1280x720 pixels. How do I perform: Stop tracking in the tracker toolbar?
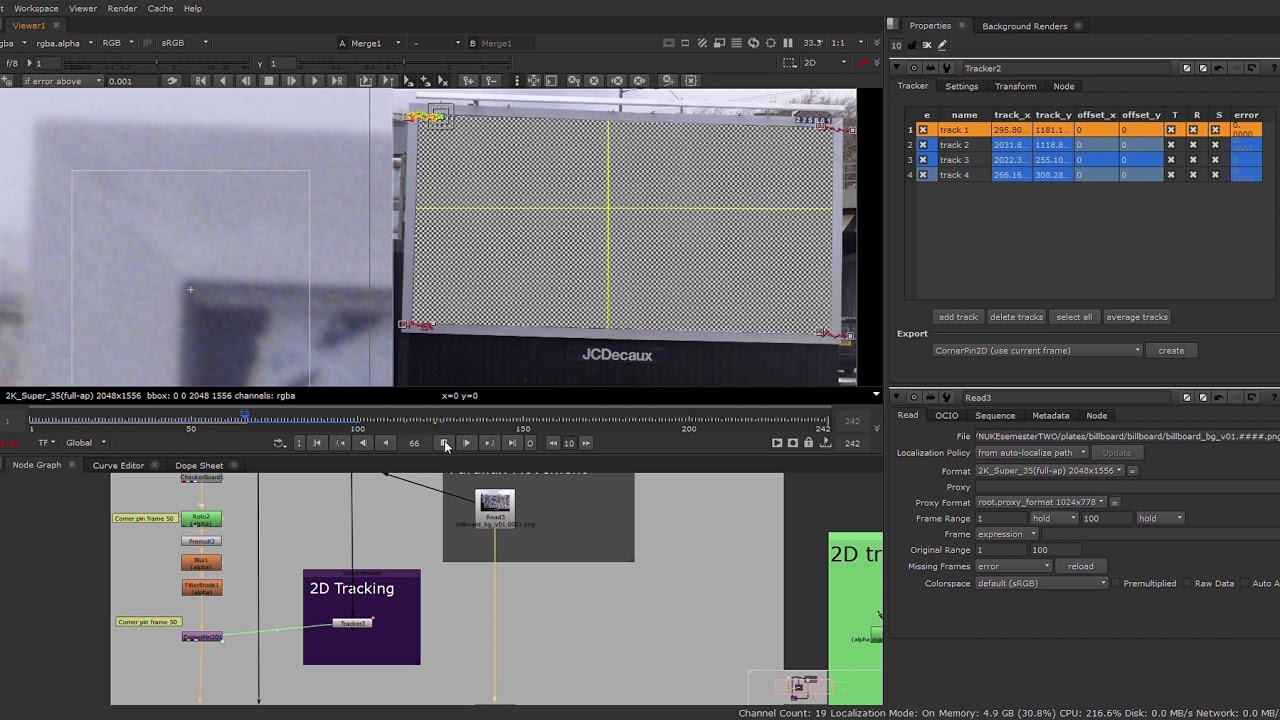coord(268,81)
